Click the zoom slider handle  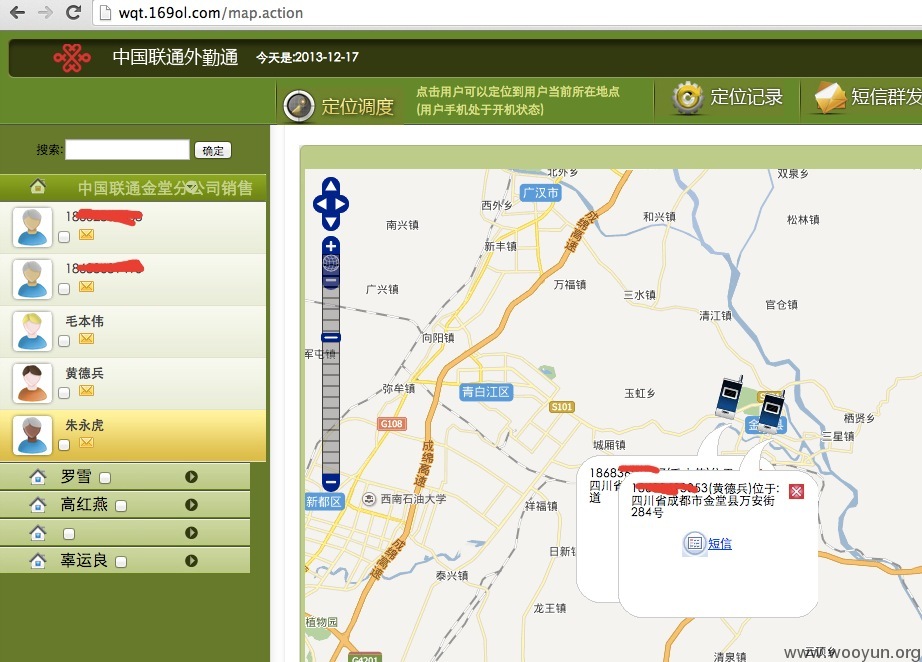coord(331,337)
